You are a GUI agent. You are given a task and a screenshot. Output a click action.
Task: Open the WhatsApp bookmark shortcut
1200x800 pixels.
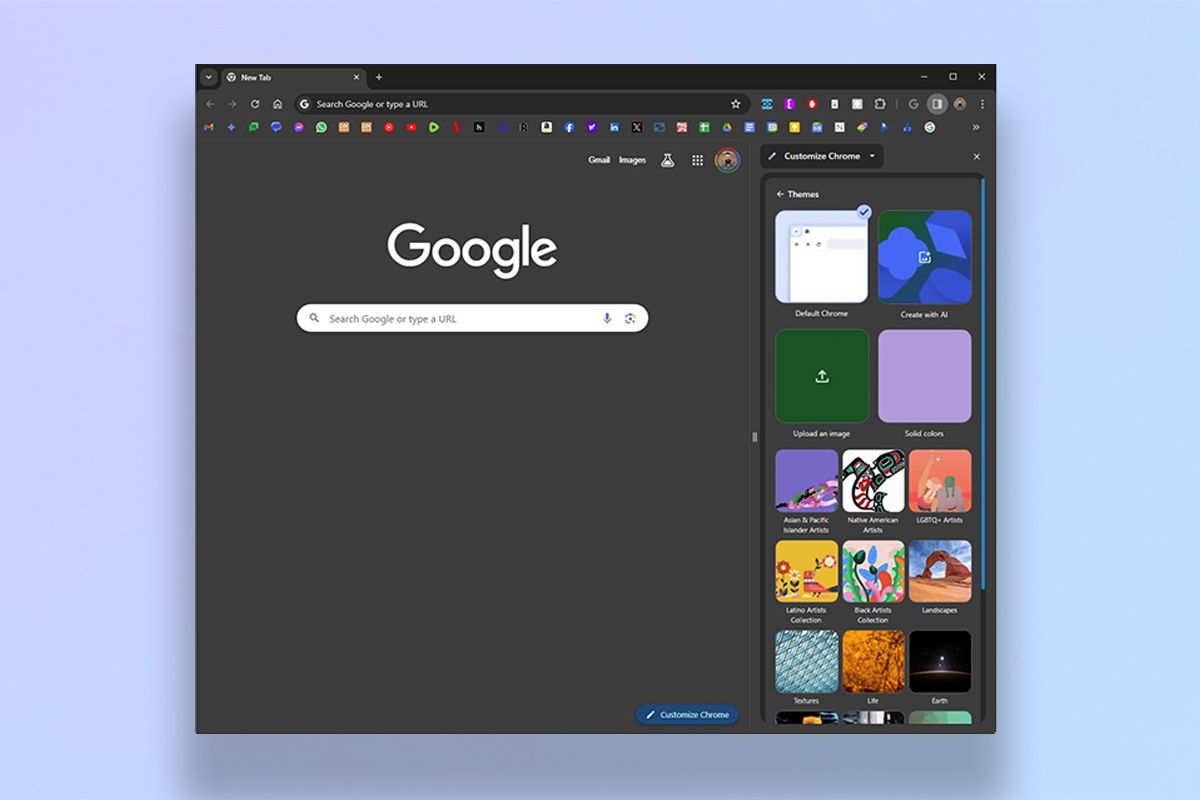(320, 127)
